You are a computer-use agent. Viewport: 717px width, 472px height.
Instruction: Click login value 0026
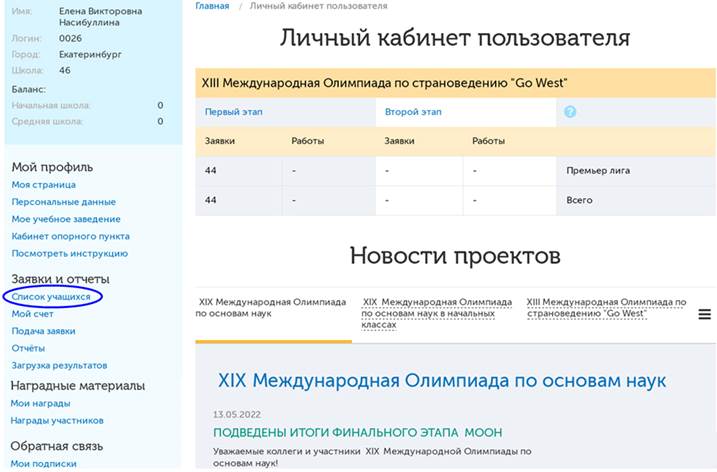[70, 38]
